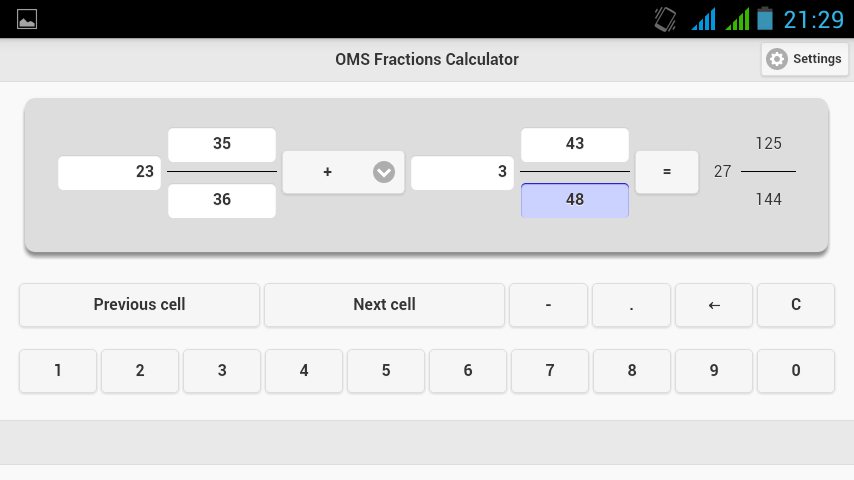Tap the picture icon in status bar
854x480 pixels.
27,19
